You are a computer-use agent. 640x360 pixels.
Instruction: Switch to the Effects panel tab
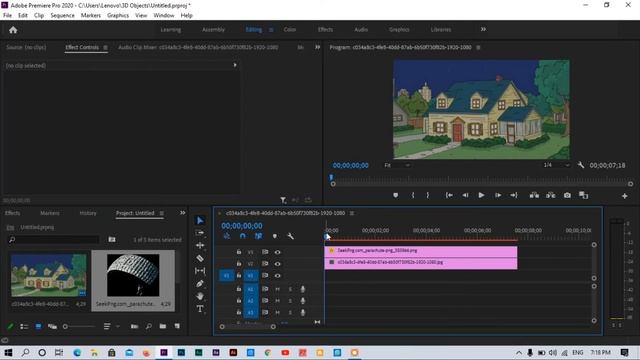(12, 213)
